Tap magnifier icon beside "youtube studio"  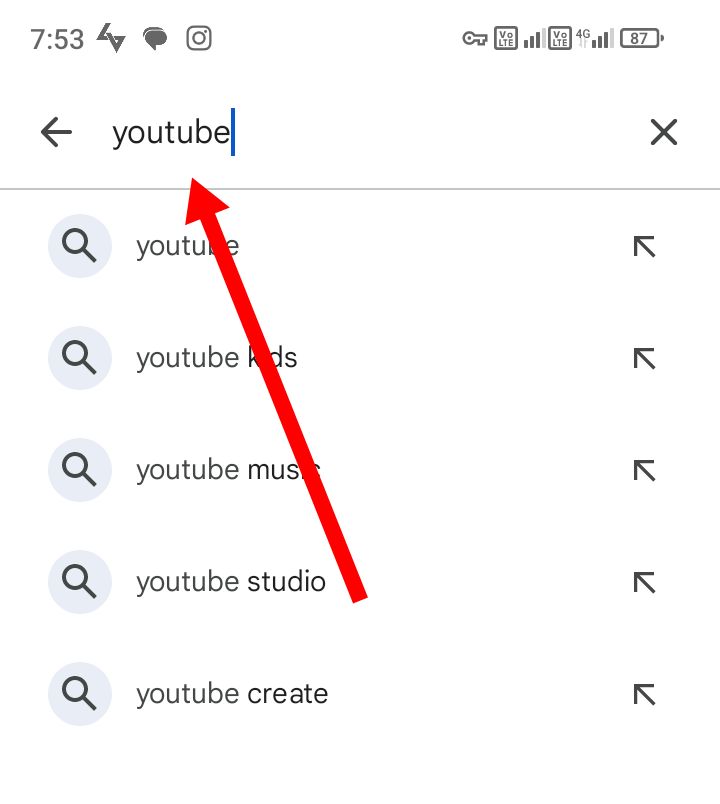coord(79,581)
